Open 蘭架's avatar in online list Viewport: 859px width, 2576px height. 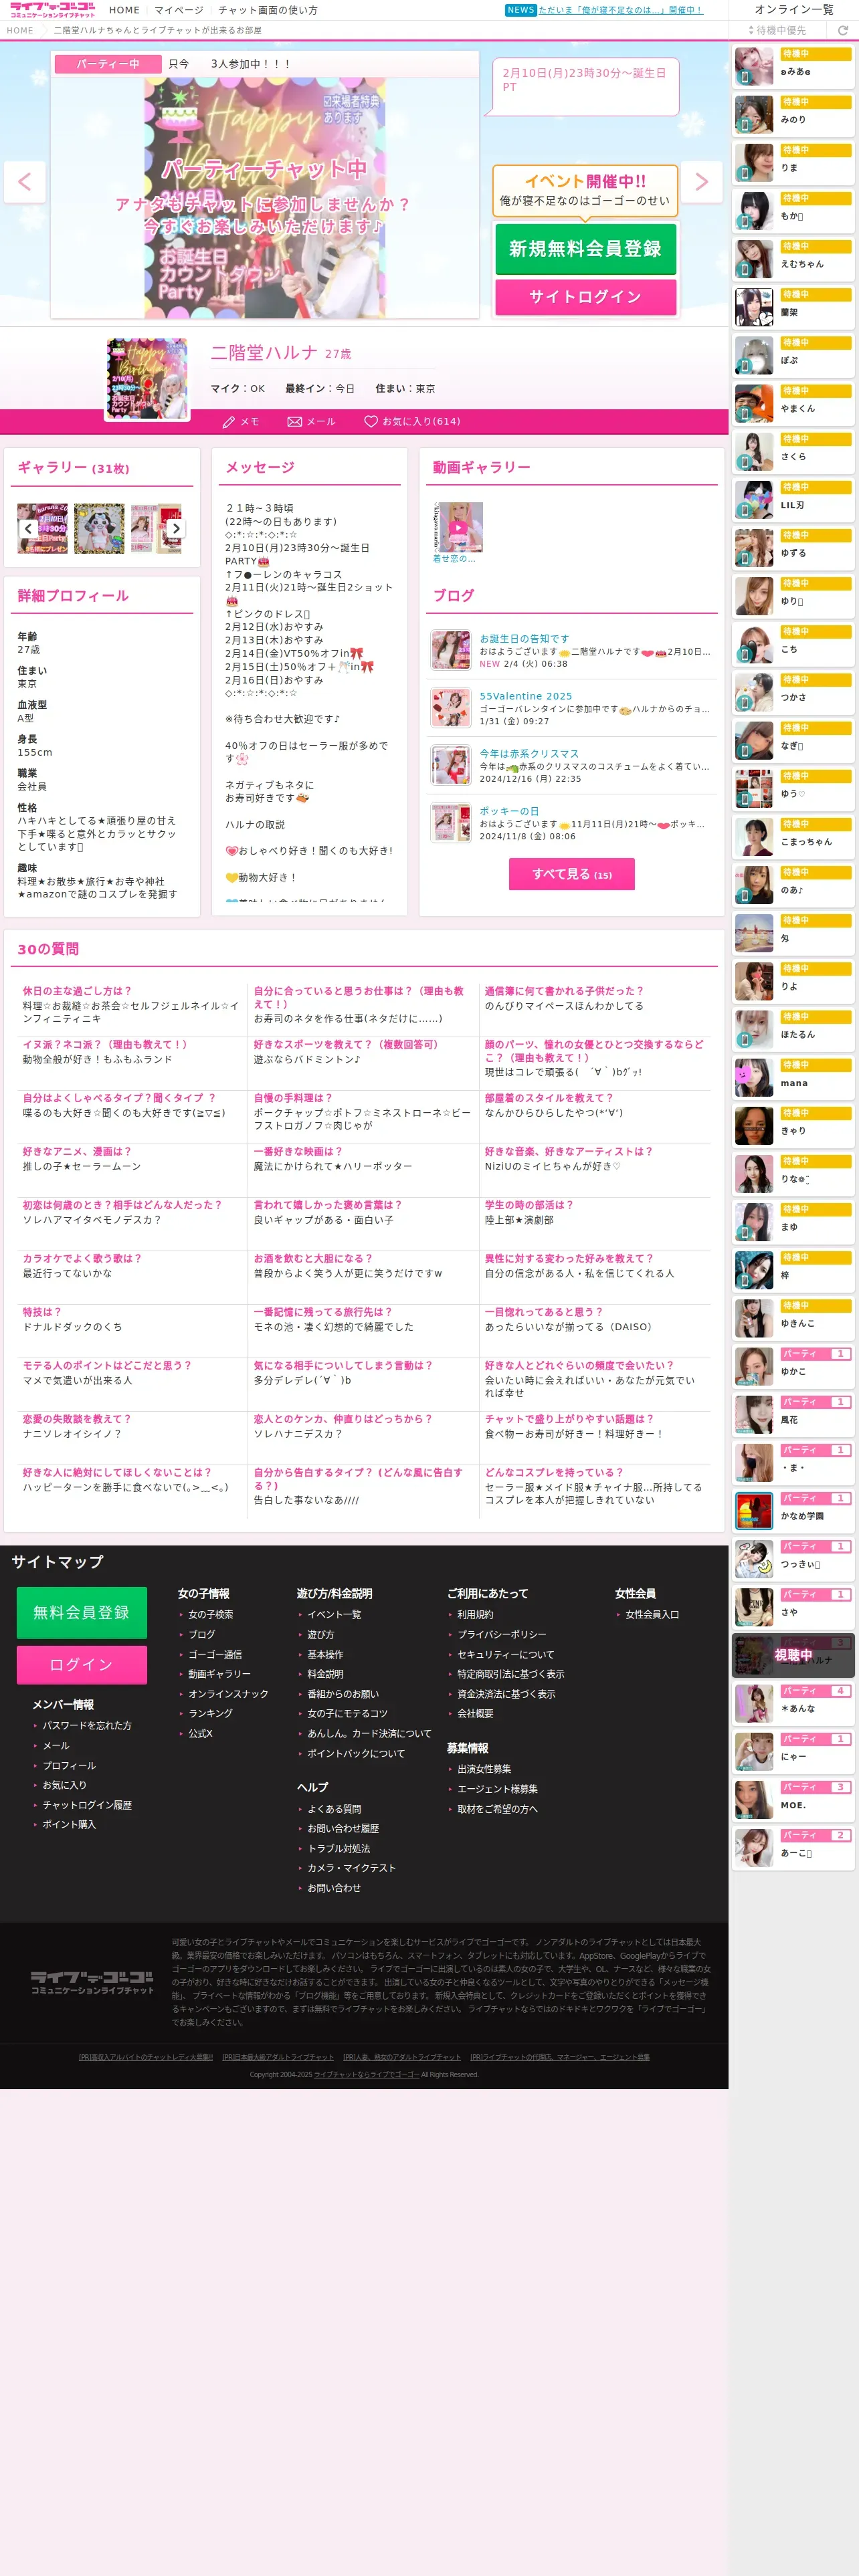click(754, 308)
